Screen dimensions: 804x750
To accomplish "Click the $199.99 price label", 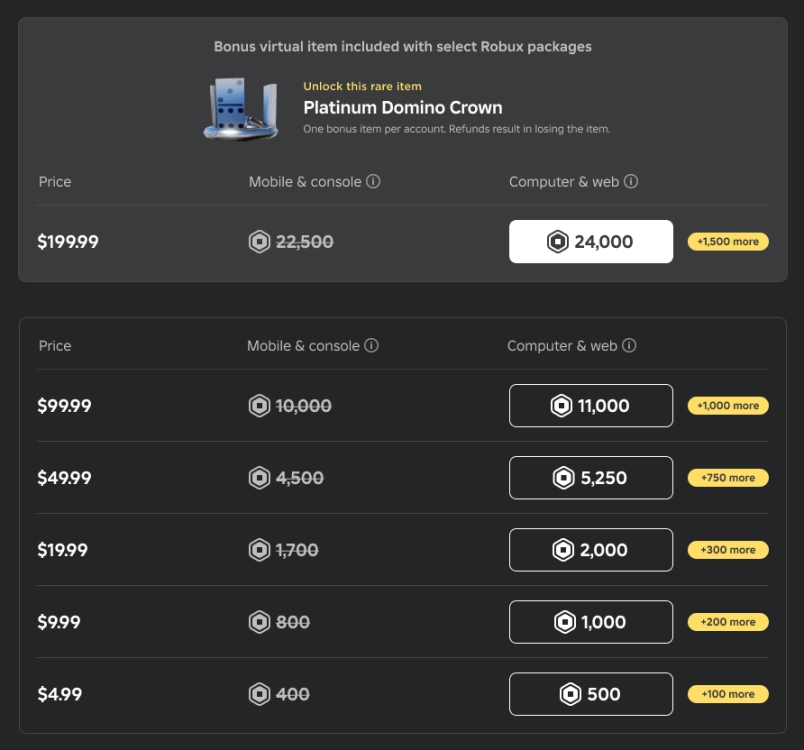I will pyautogui.click(x=67, y=241).
